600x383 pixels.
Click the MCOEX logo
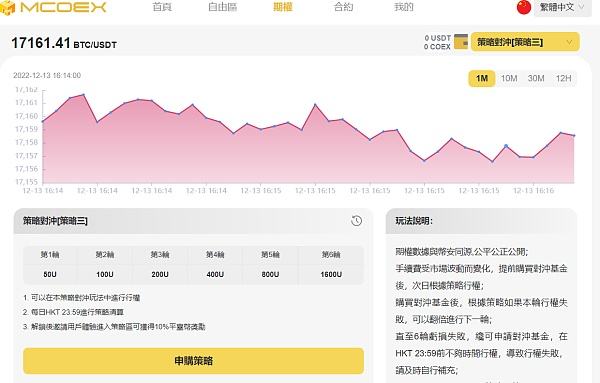pyautogui.click(x=53, y=7)
